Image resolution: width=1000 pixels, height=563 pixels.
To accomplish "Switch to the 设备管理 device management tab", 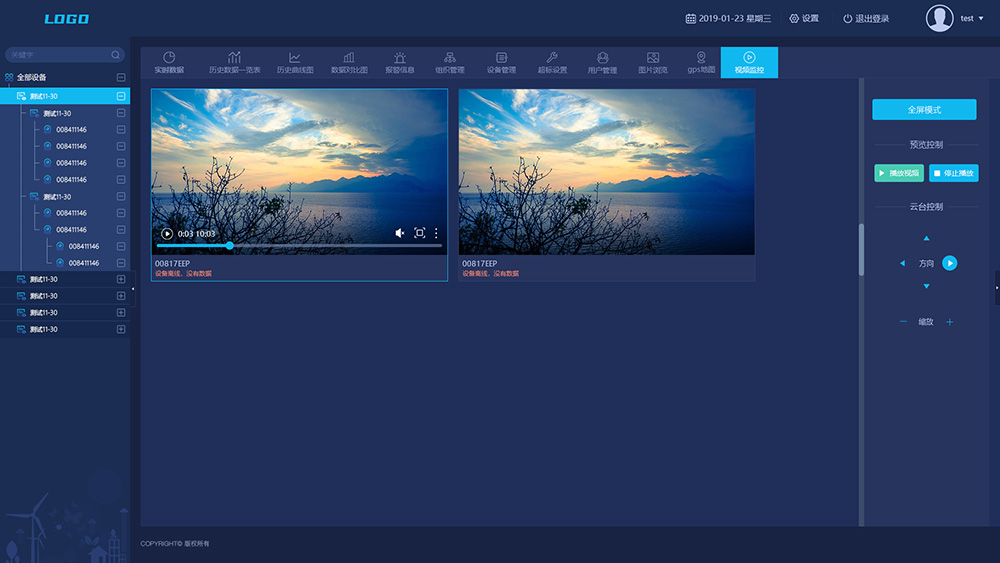I will 501,62.
